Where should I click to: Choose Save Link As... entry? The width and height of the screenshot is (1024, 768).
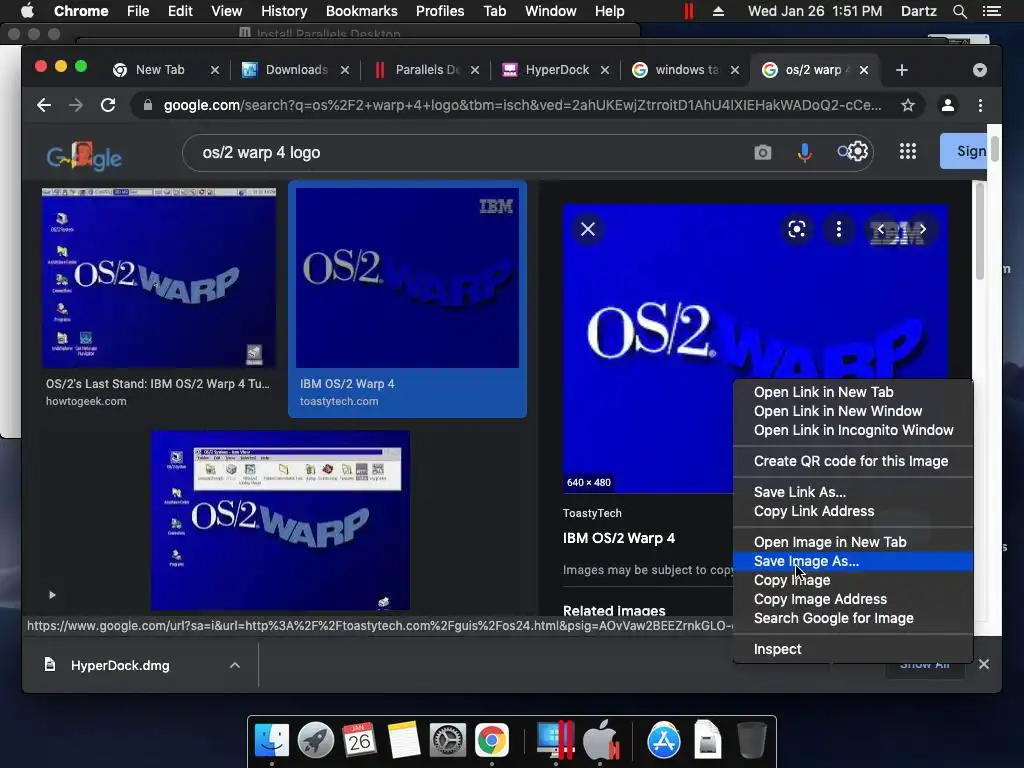coord(853,492)
